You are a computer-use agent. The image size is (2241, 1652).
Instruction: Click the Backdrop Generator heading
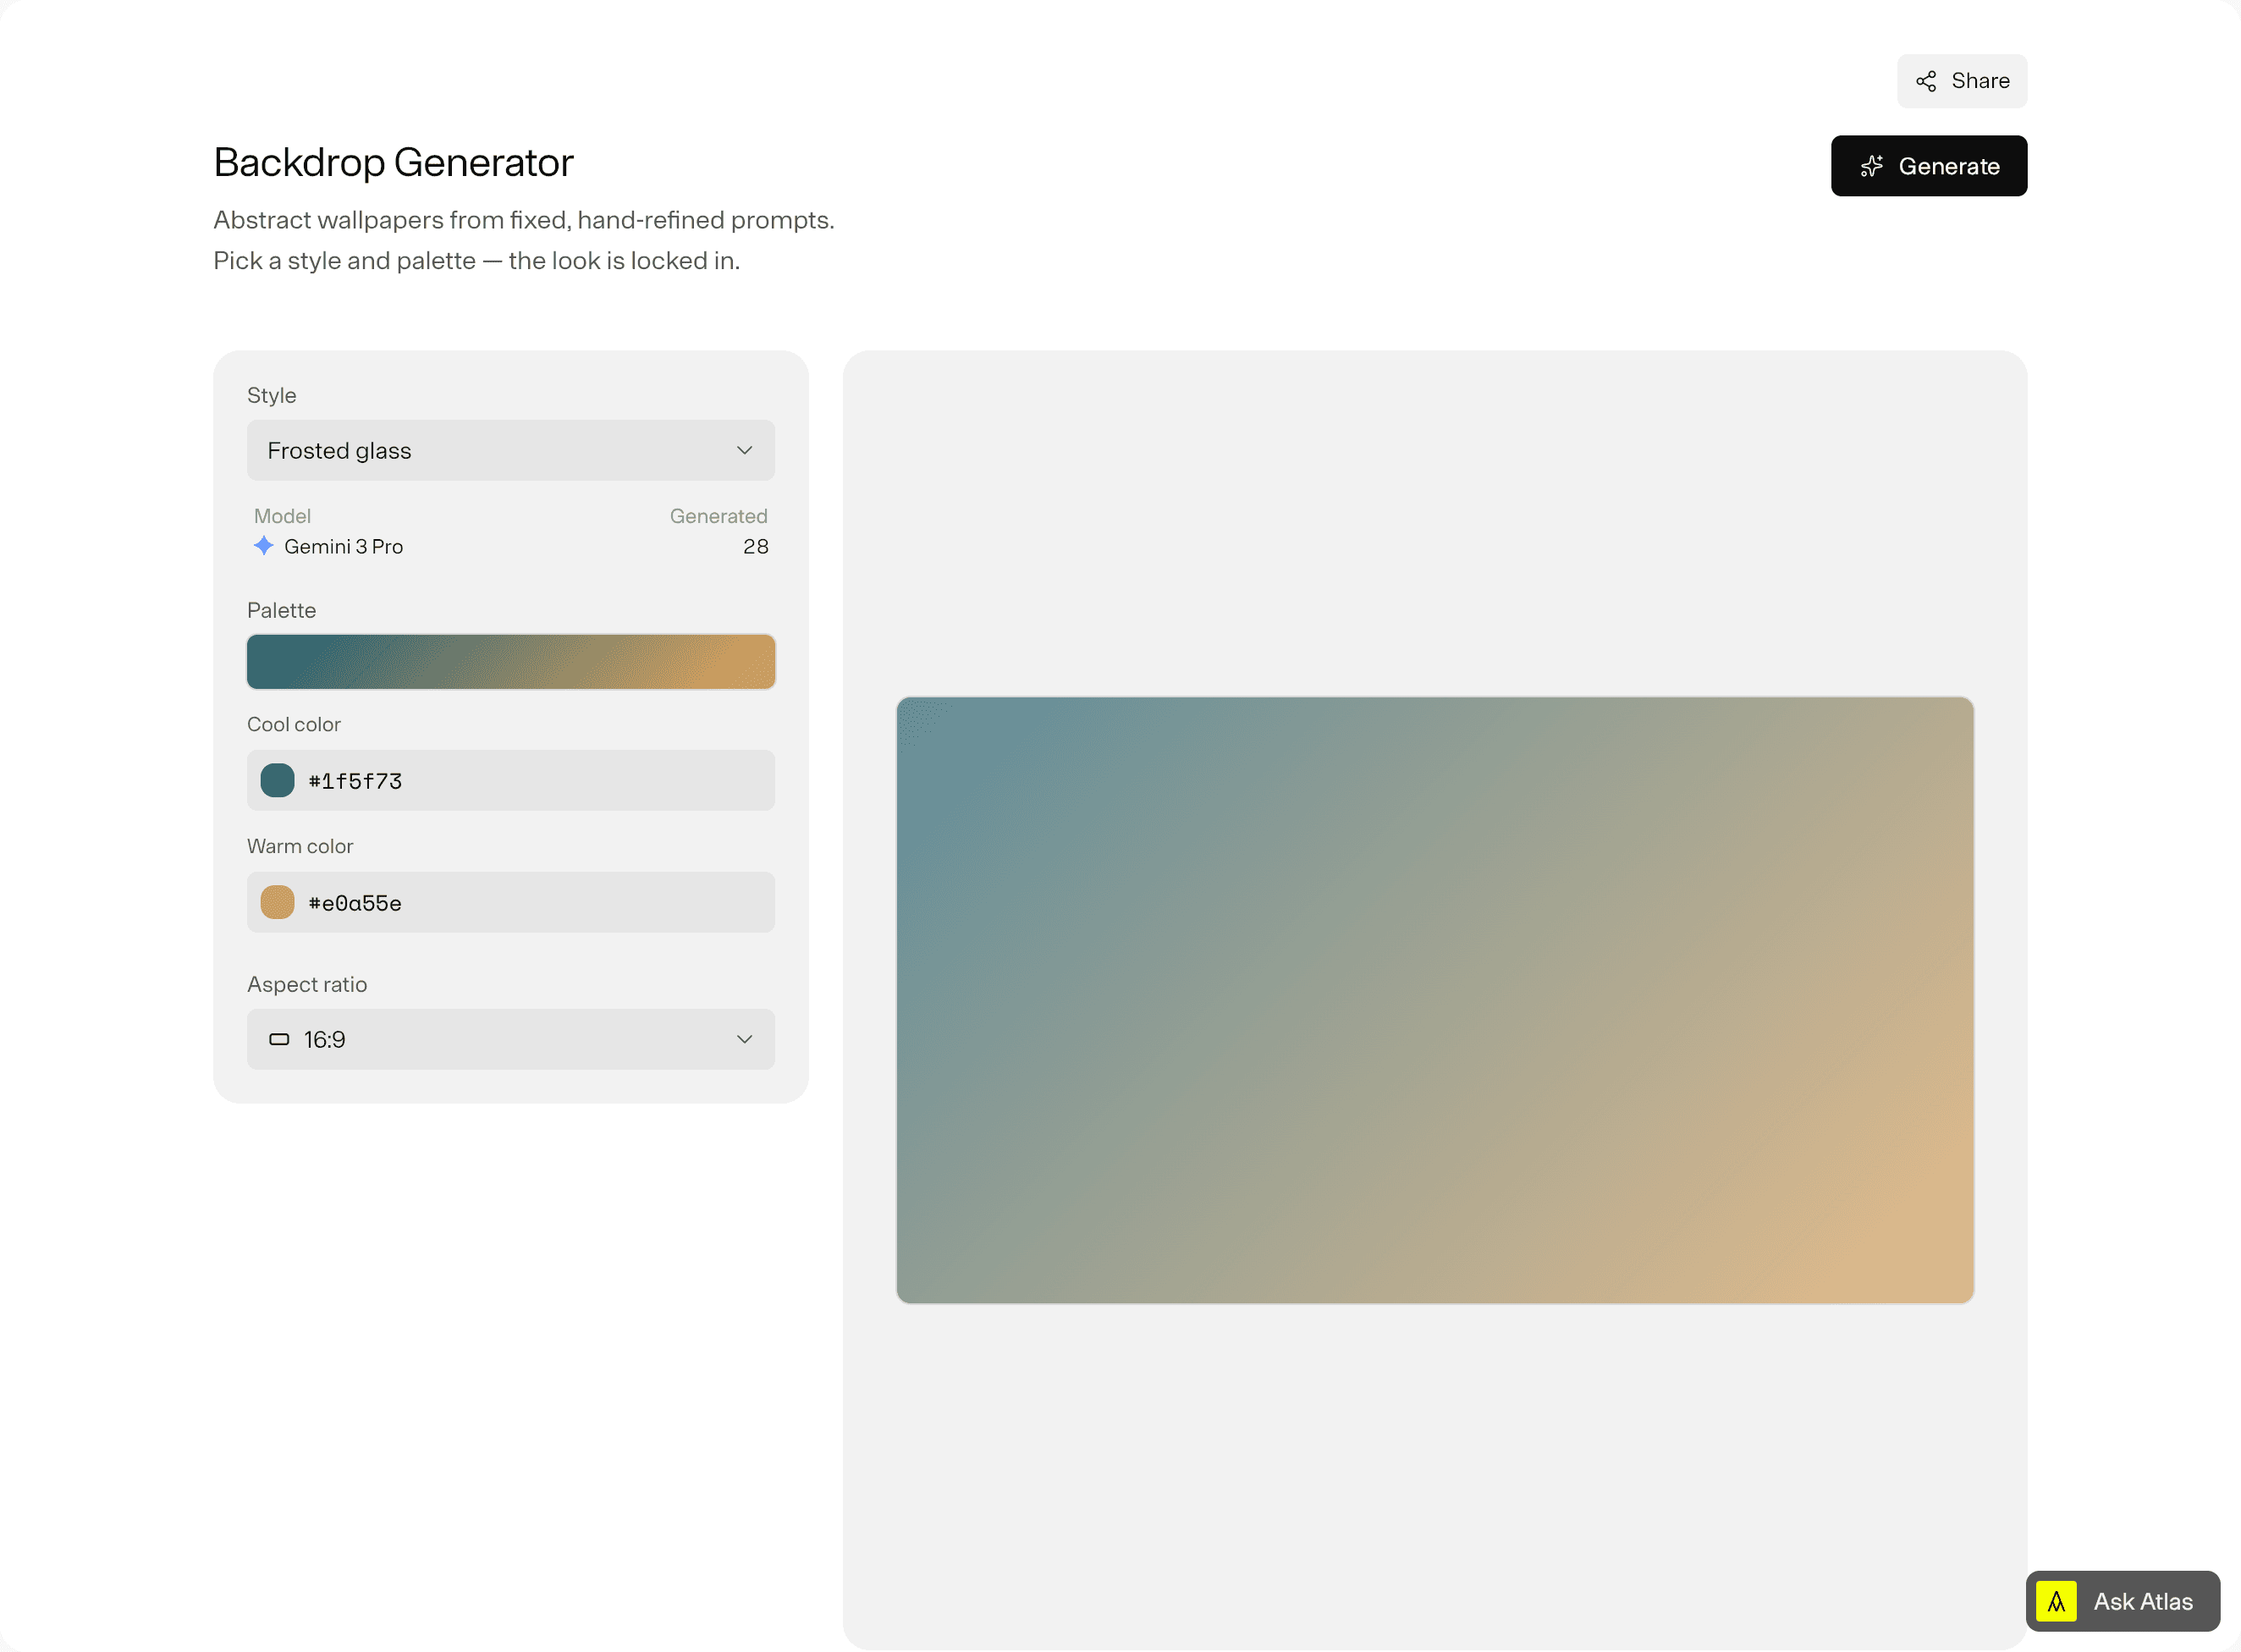(x=393, y=162)
